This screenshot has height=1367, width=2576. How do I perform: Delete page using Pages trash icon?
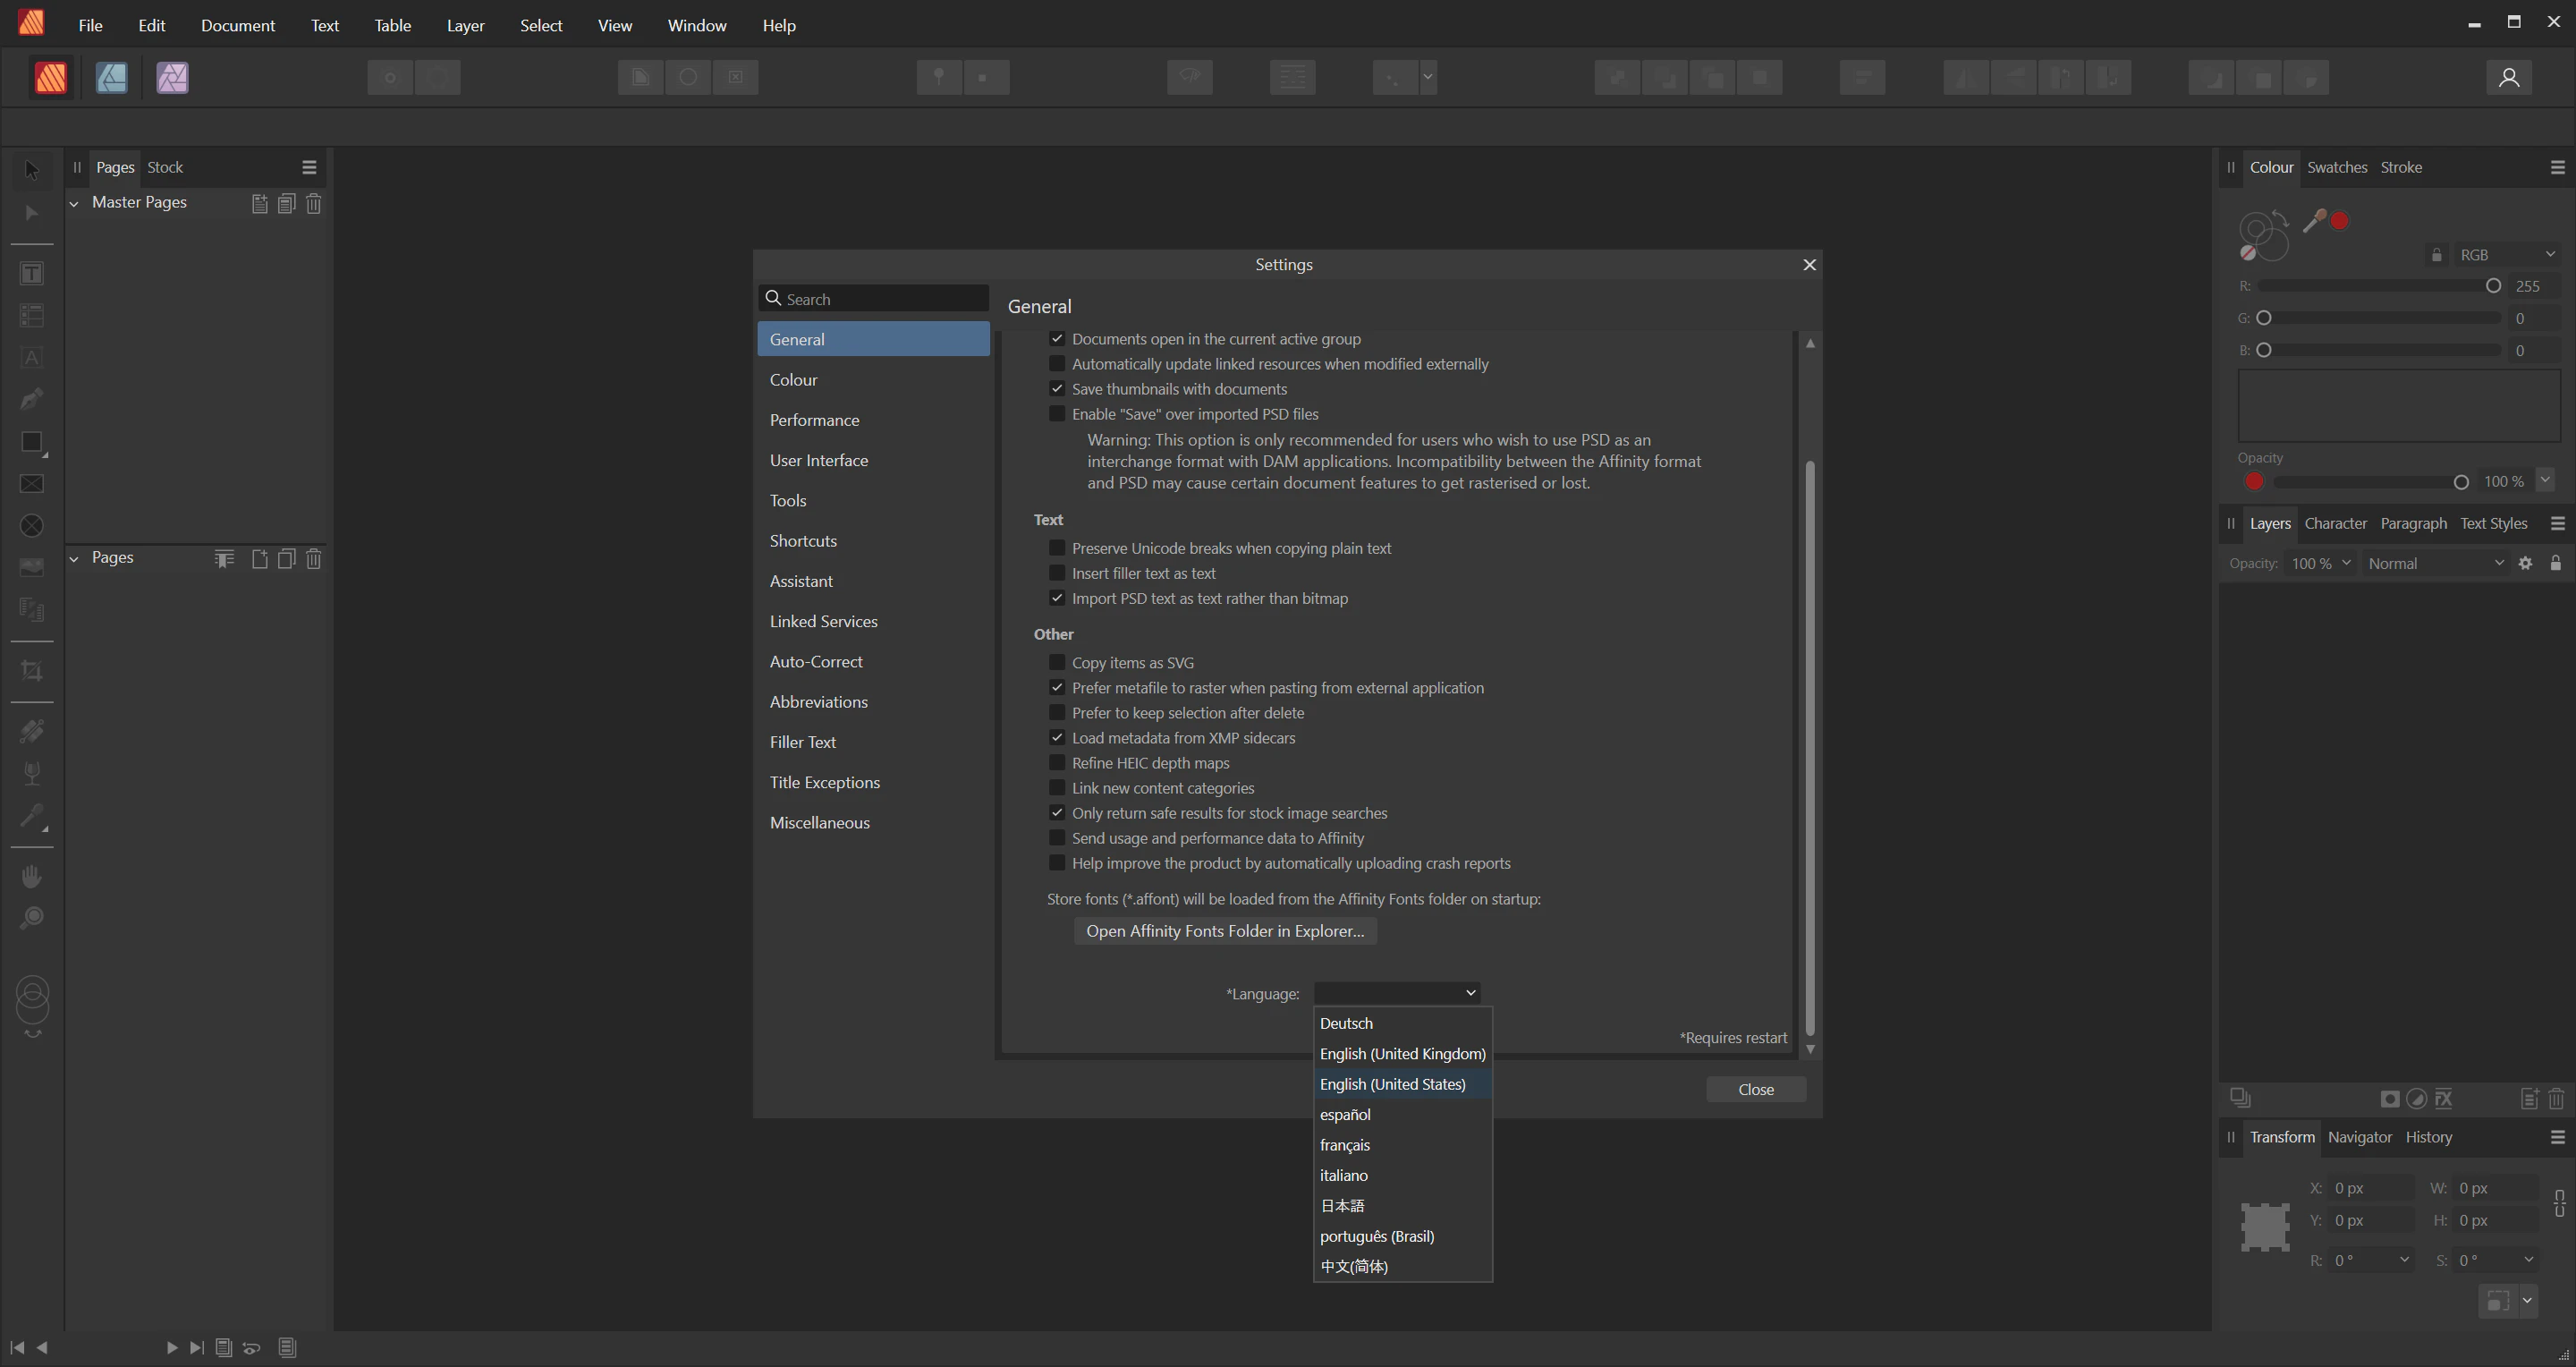coord(313,559)
